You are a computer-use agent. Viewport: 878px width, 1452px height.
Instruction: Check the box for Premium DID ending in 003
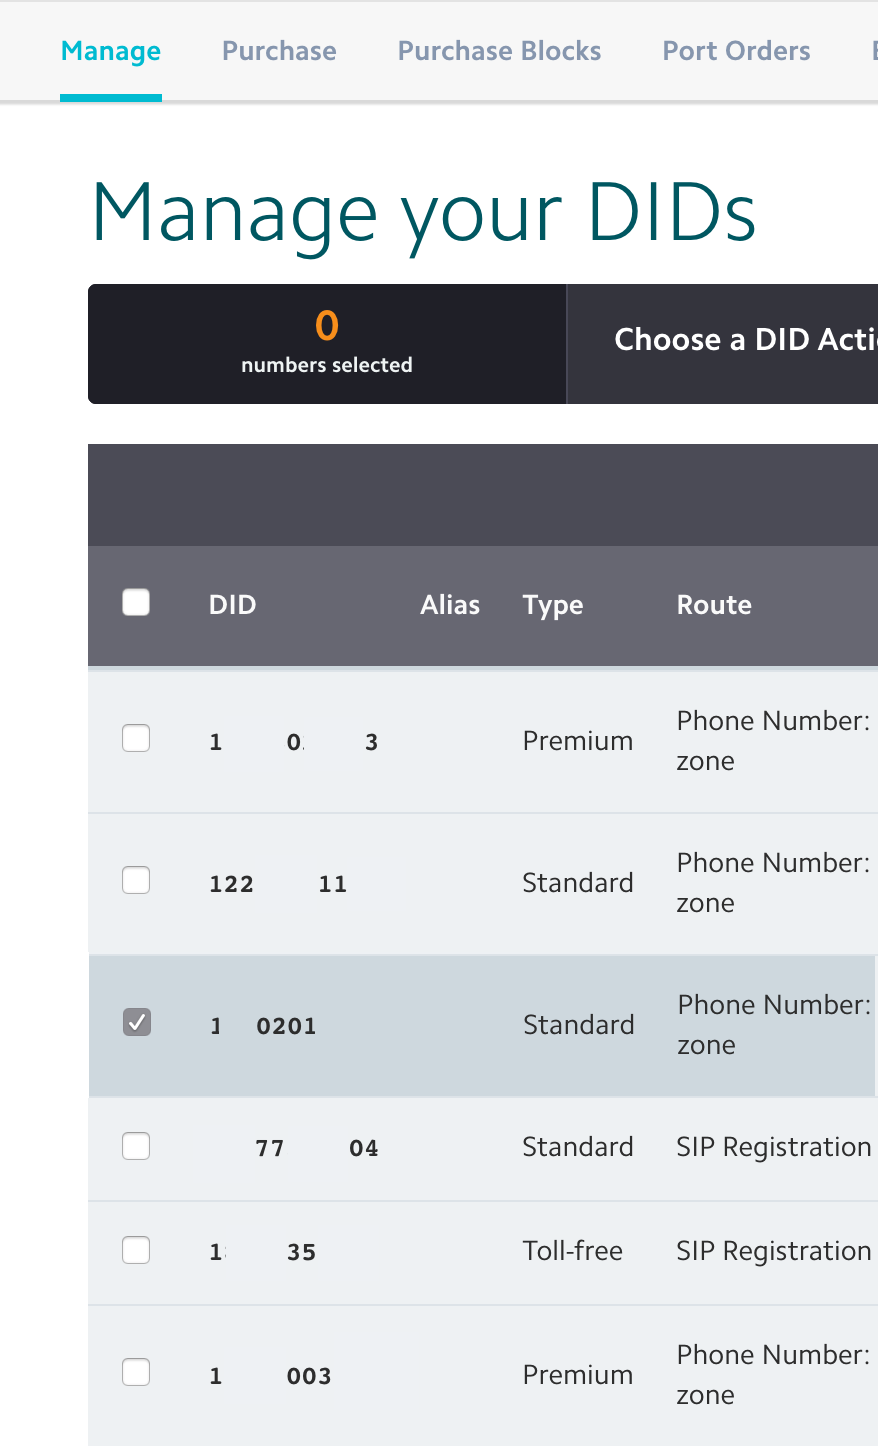136,1372
